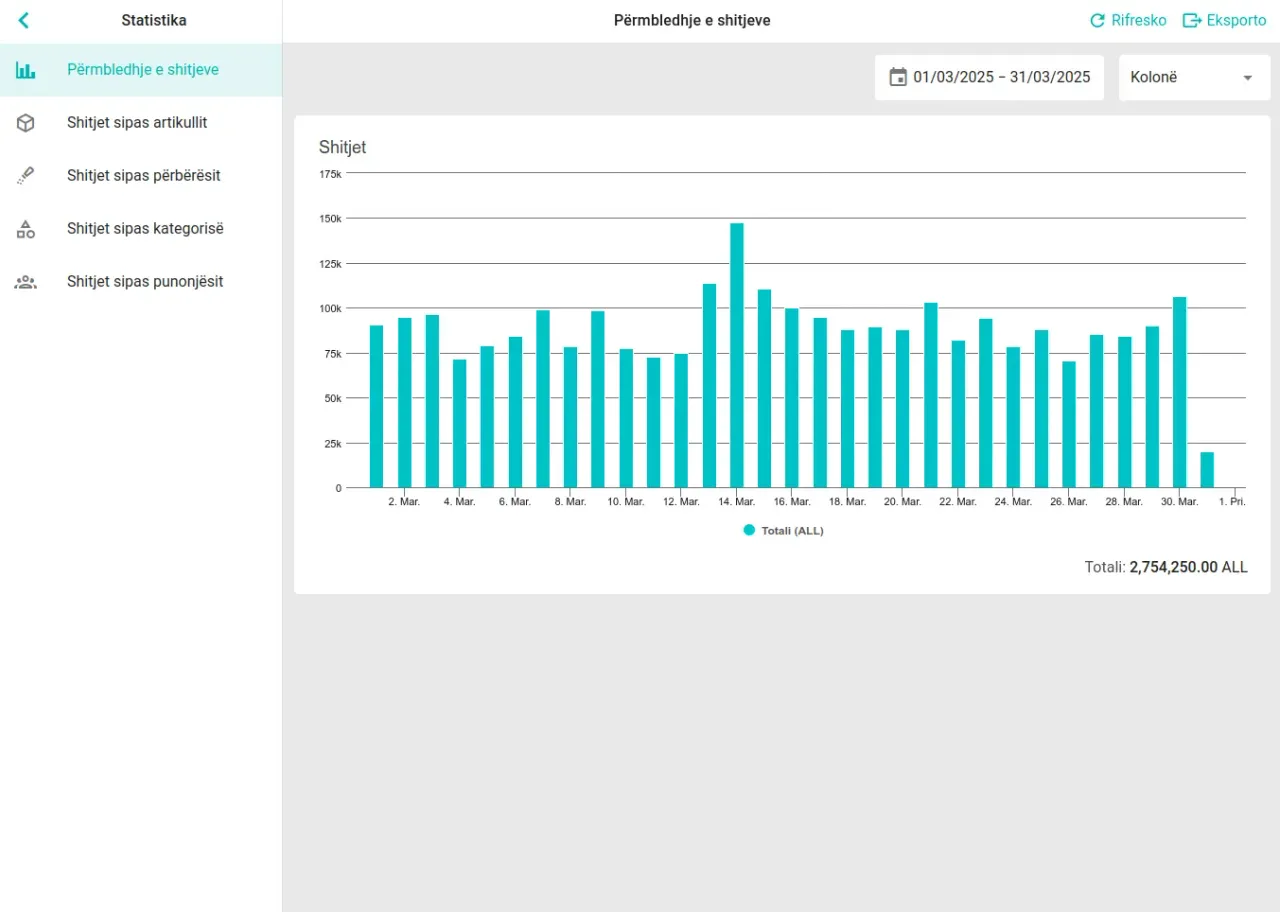Screen dimensions: 1280x912
Task: Go back using the Statistika arrow
Action: coord(24,20)
